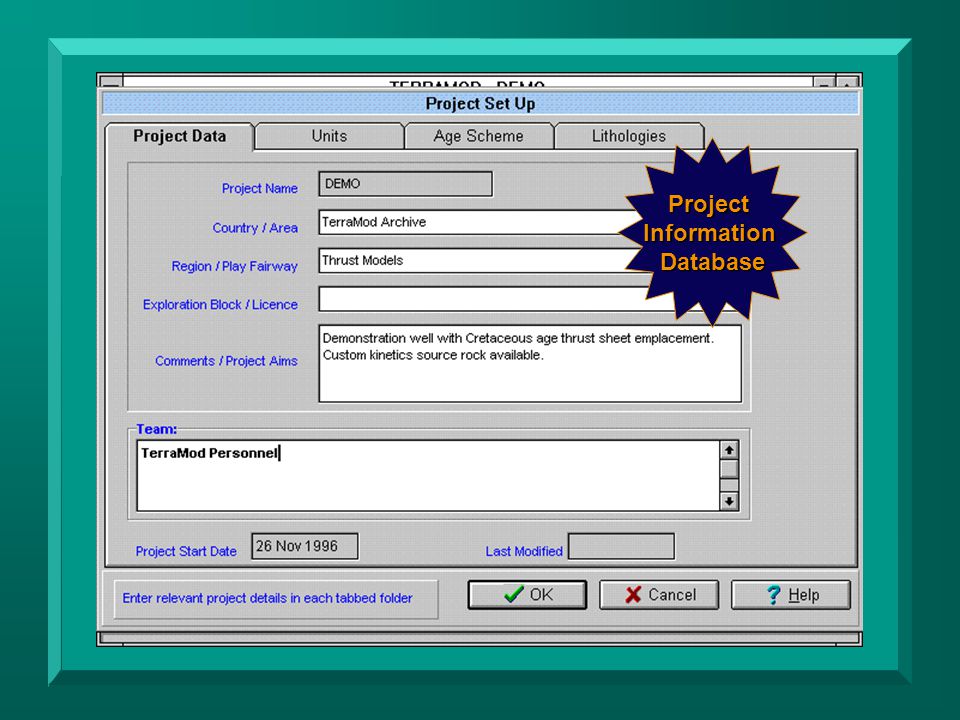Switch to the Project Data tab

pyautogui.click(x=179, y=136)
